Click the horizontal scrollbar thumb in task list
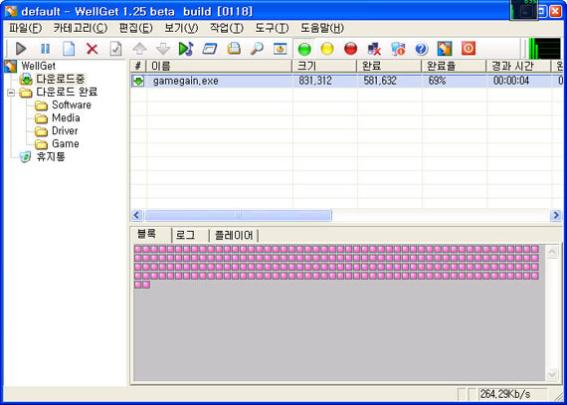The image size is (567, 405). pyautogui.click(x=238, y=216)
